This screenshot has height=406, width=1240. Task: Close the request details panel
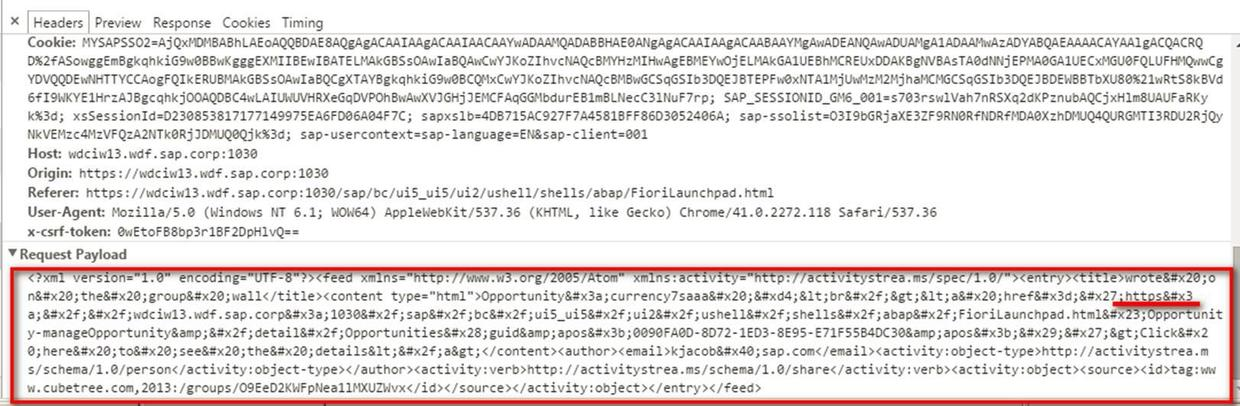14,21
